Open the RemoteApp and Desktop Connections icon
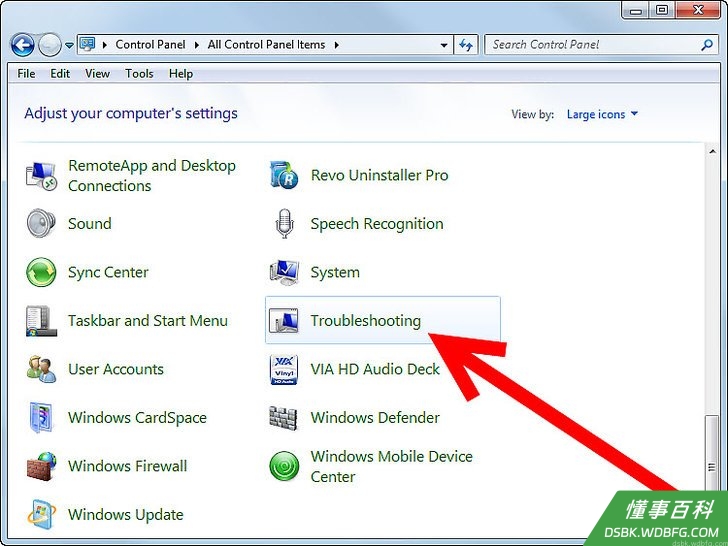The height and width of the screenshot is (546, 728). click(41, 176)
